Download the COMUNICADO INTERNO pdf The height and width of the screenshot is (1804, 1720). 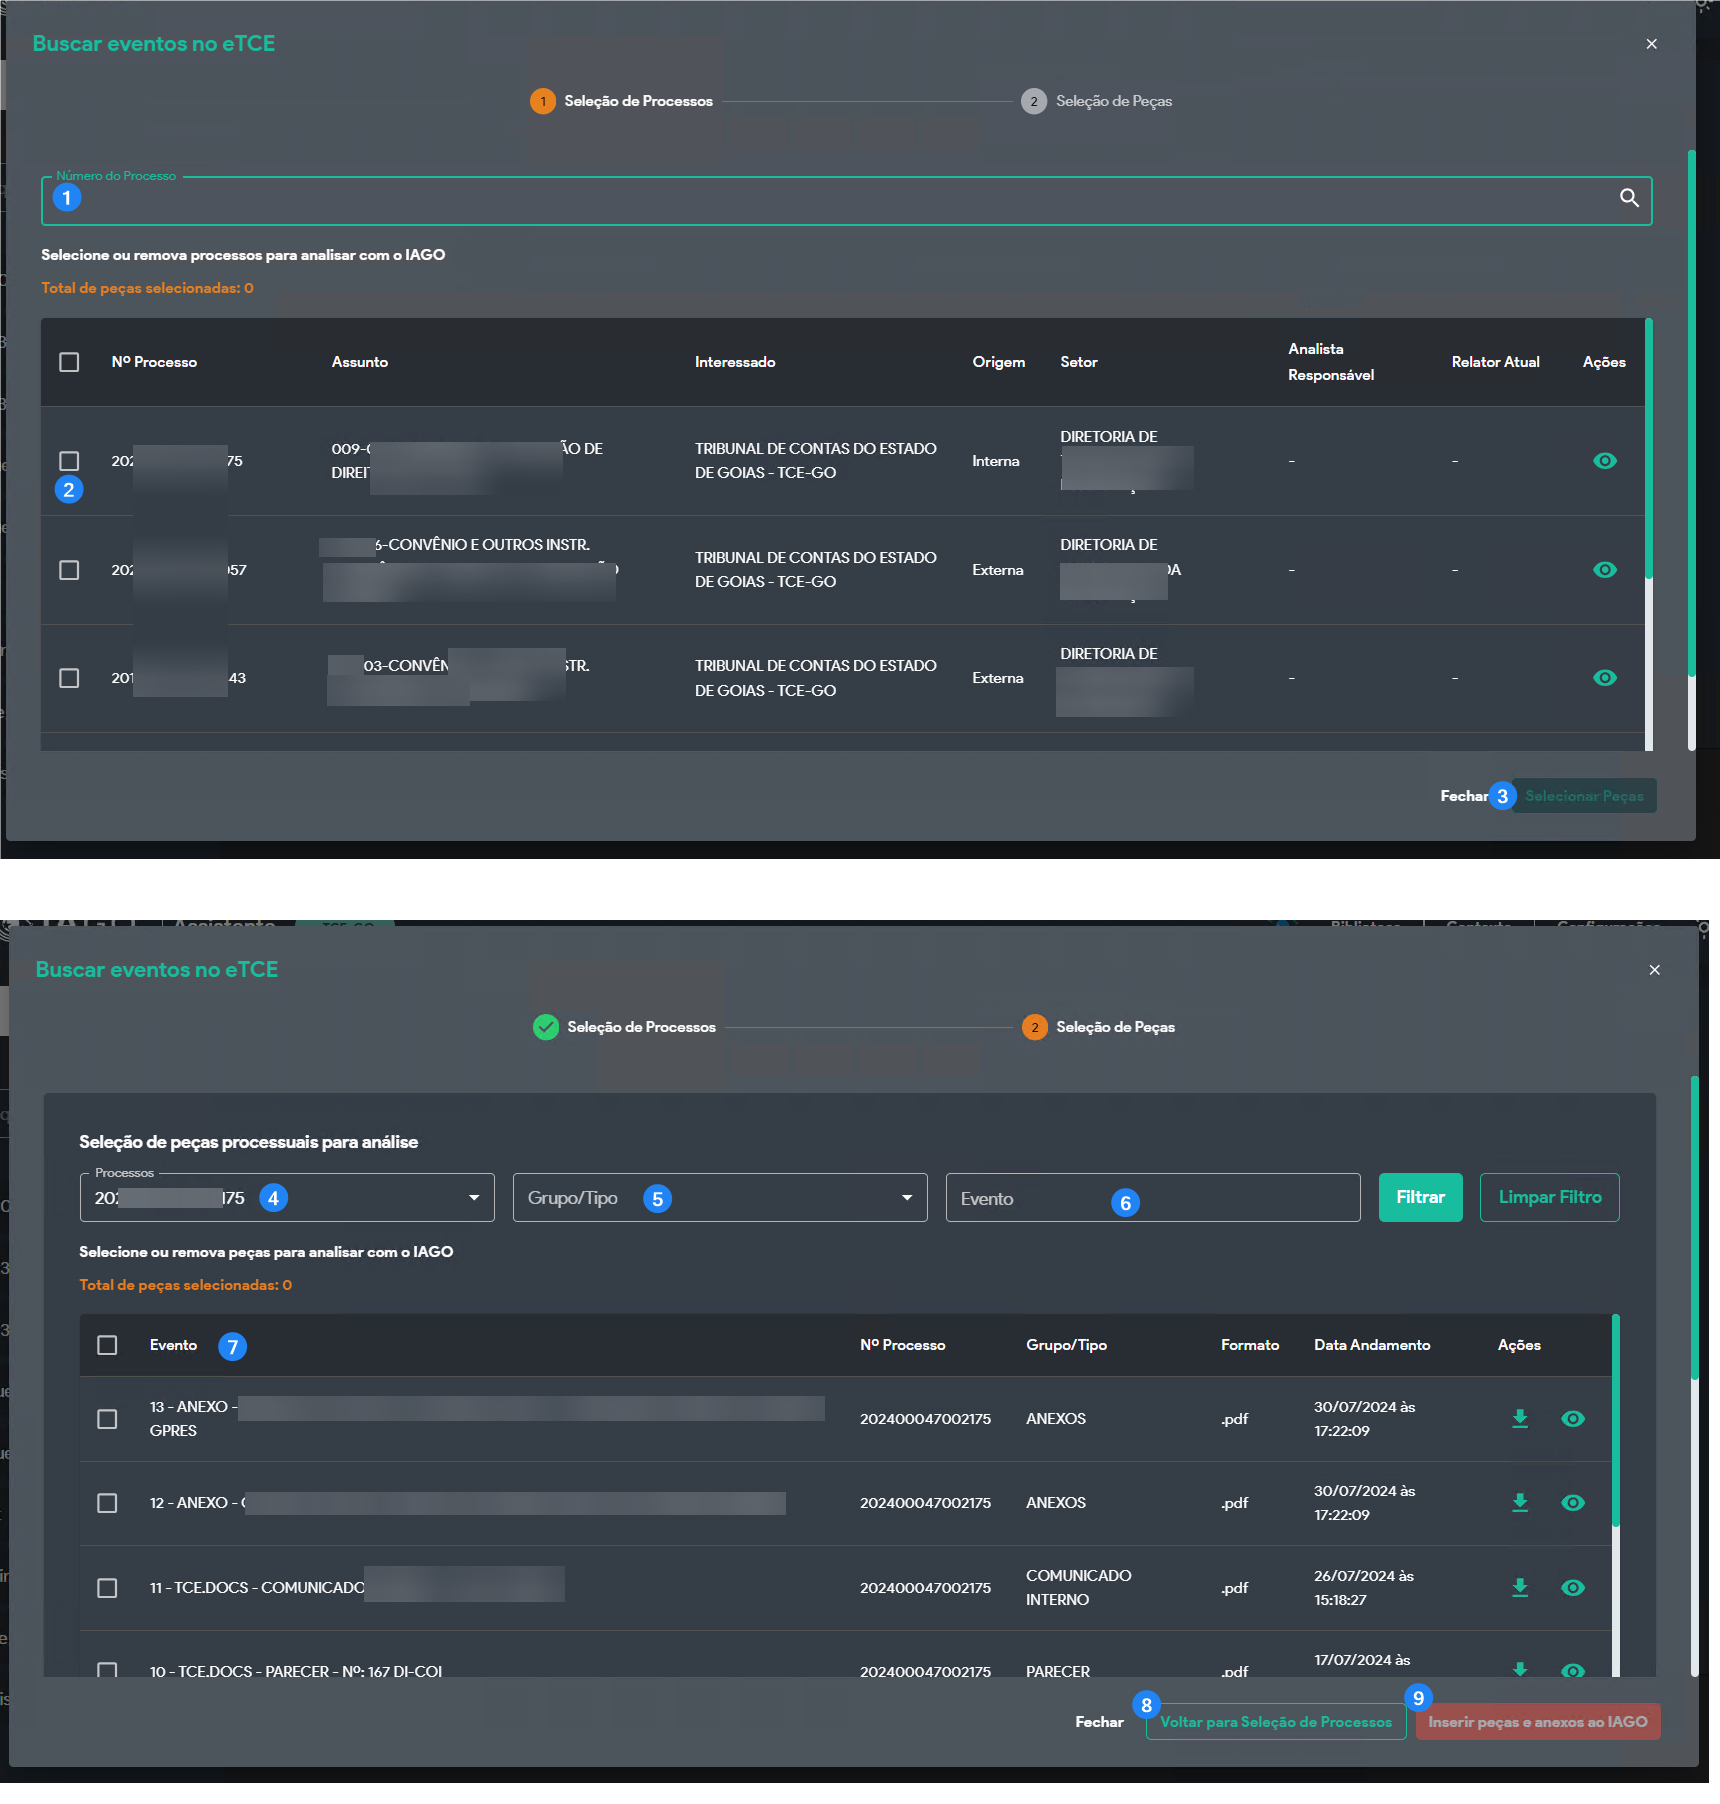pyautogui.click(x=1519, y=1587)
